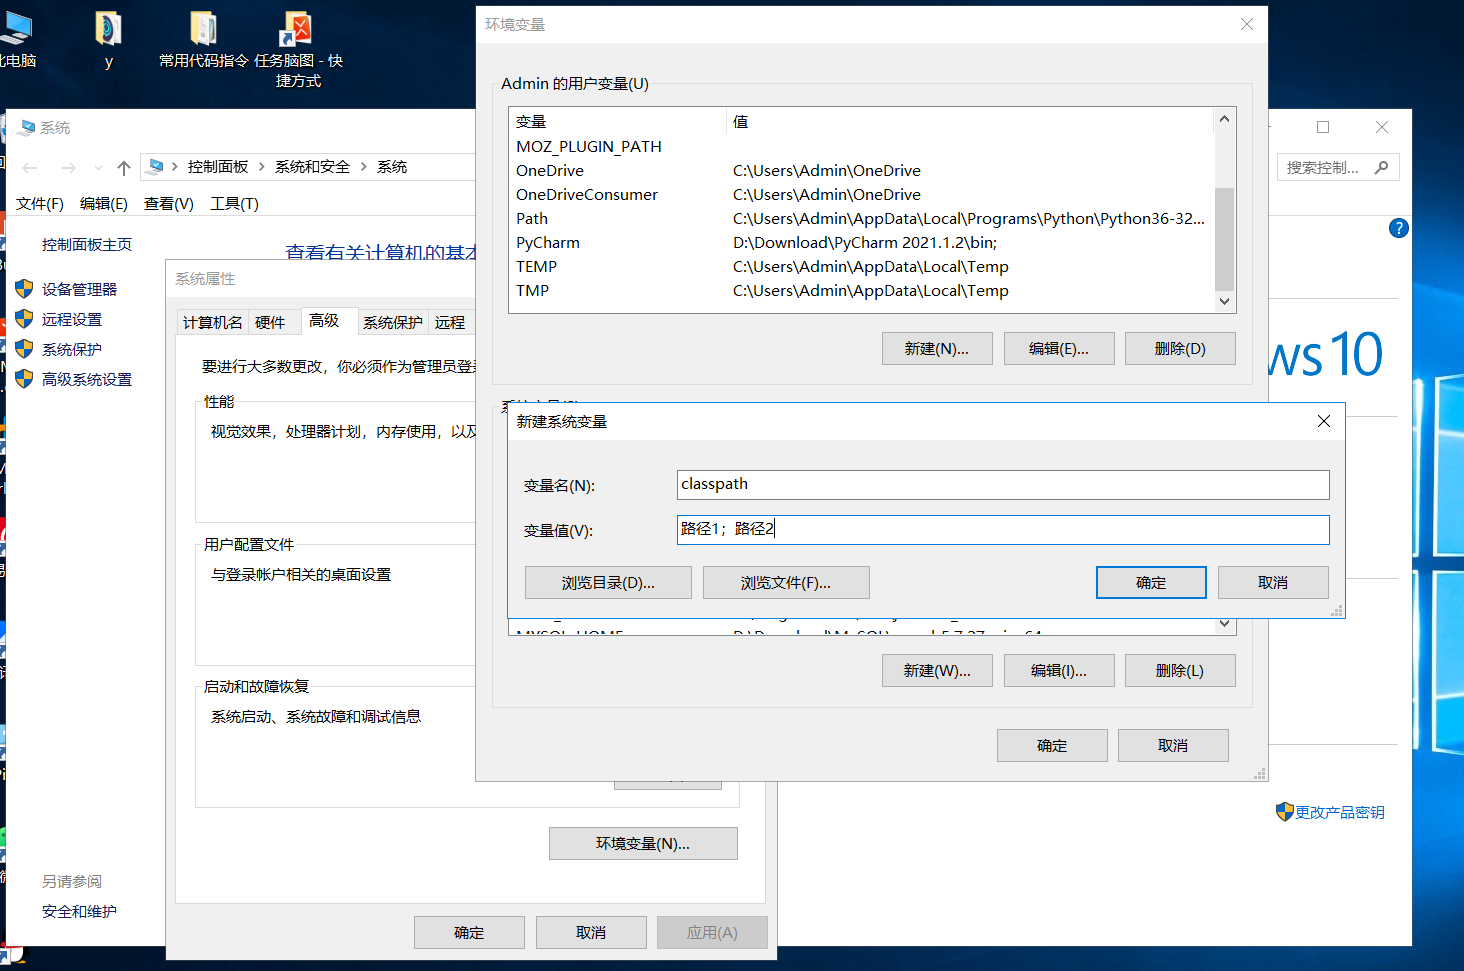Image resolution: width=1464 pixels, height=971 pixels.
Task: Select the TEMP user variable row
Action: (x=861, y=266)
